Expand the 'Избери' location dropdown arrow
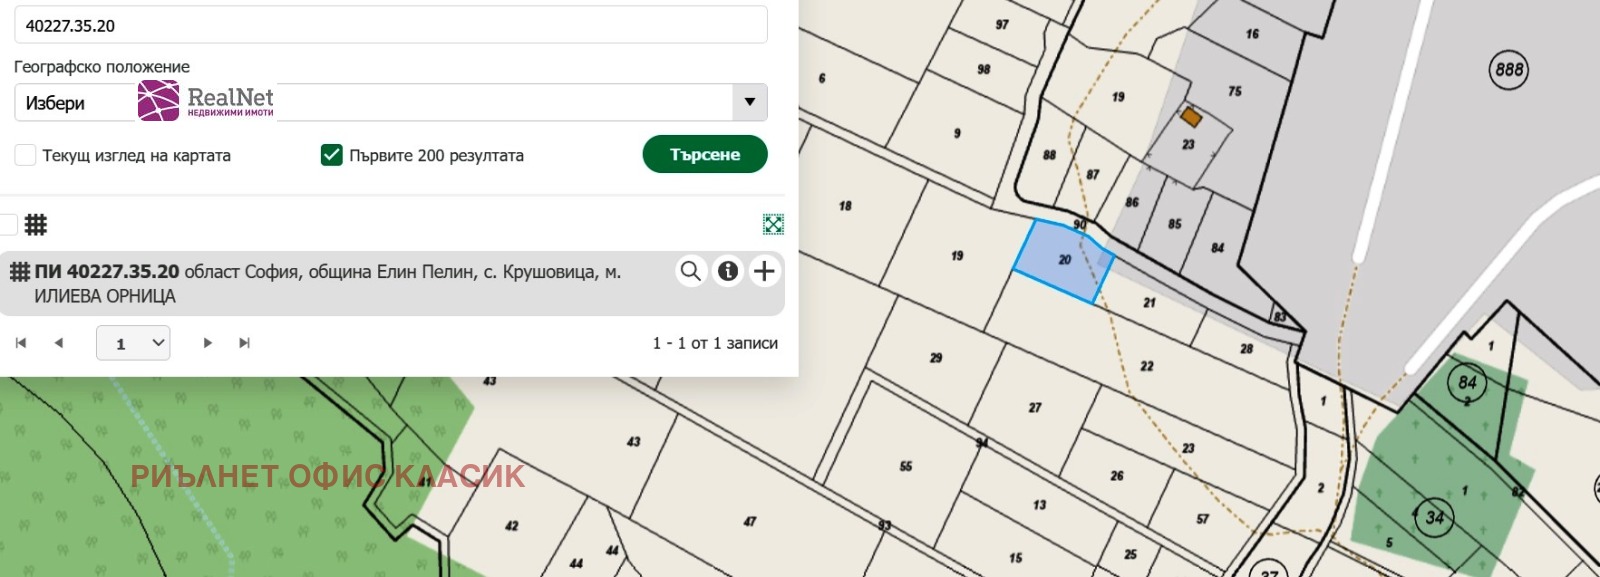The image size is (1600, 577). 749,102
